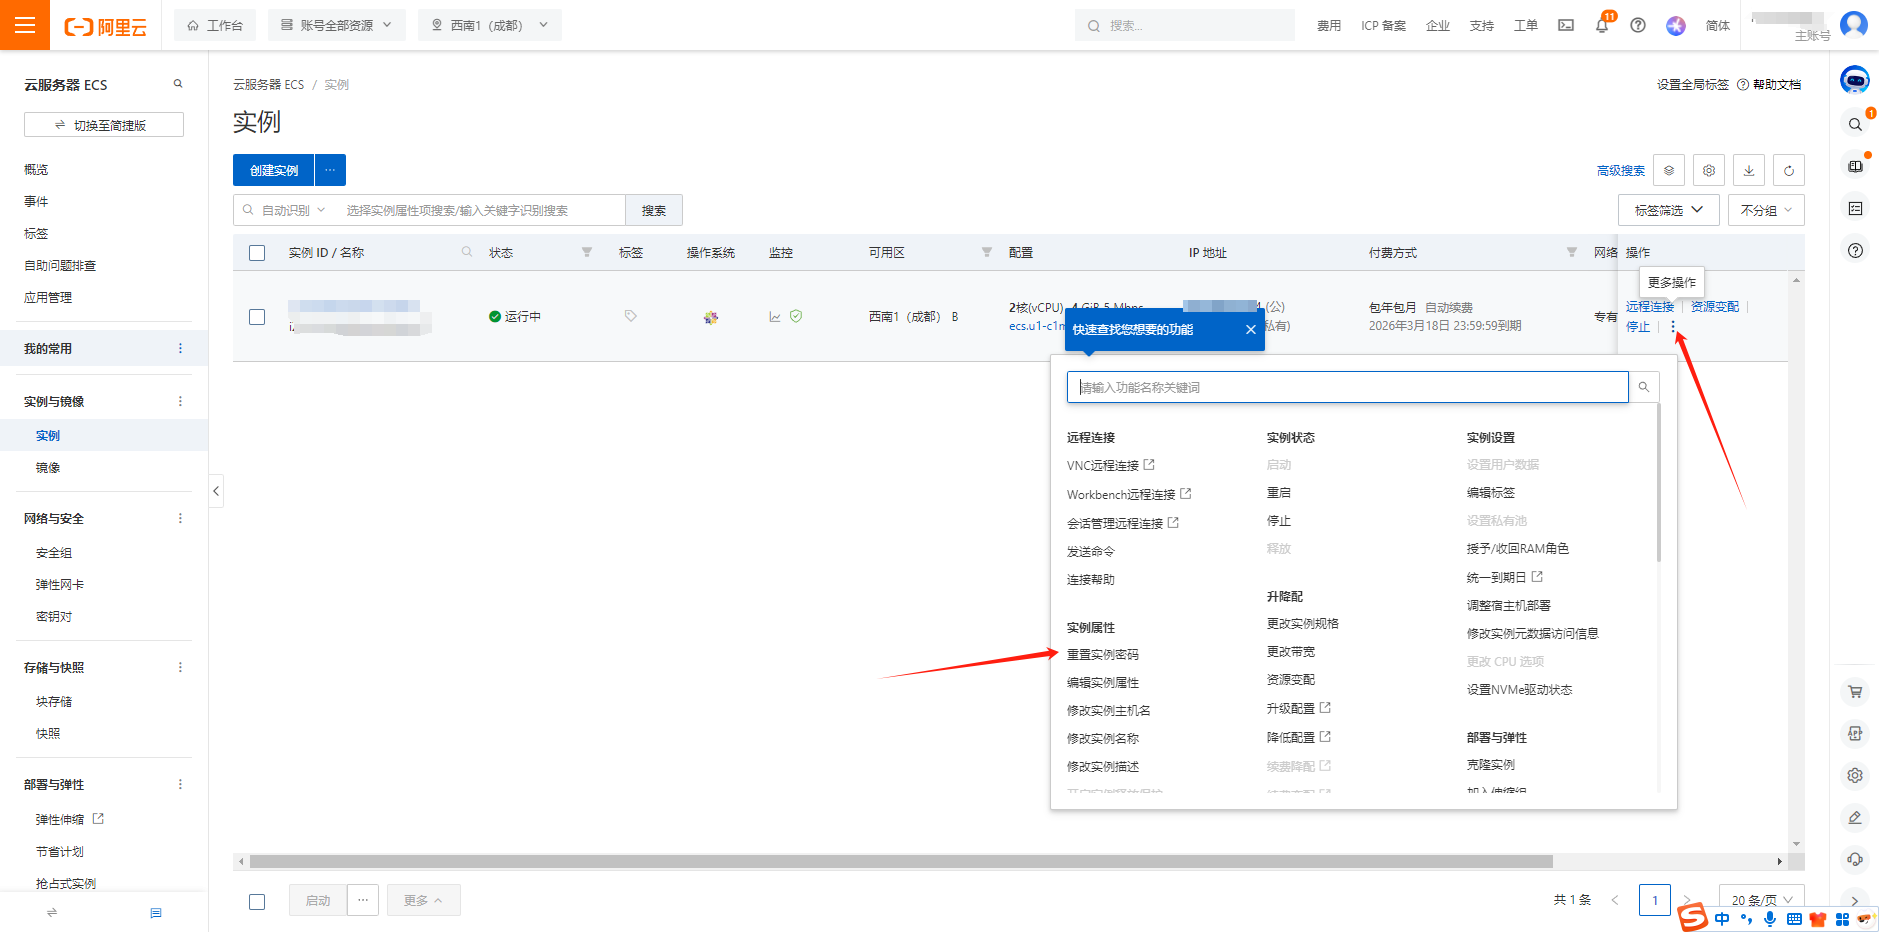This screenshot has width=1879, height=932.
Task: Click the notification bell icon
Action: 1601,26
